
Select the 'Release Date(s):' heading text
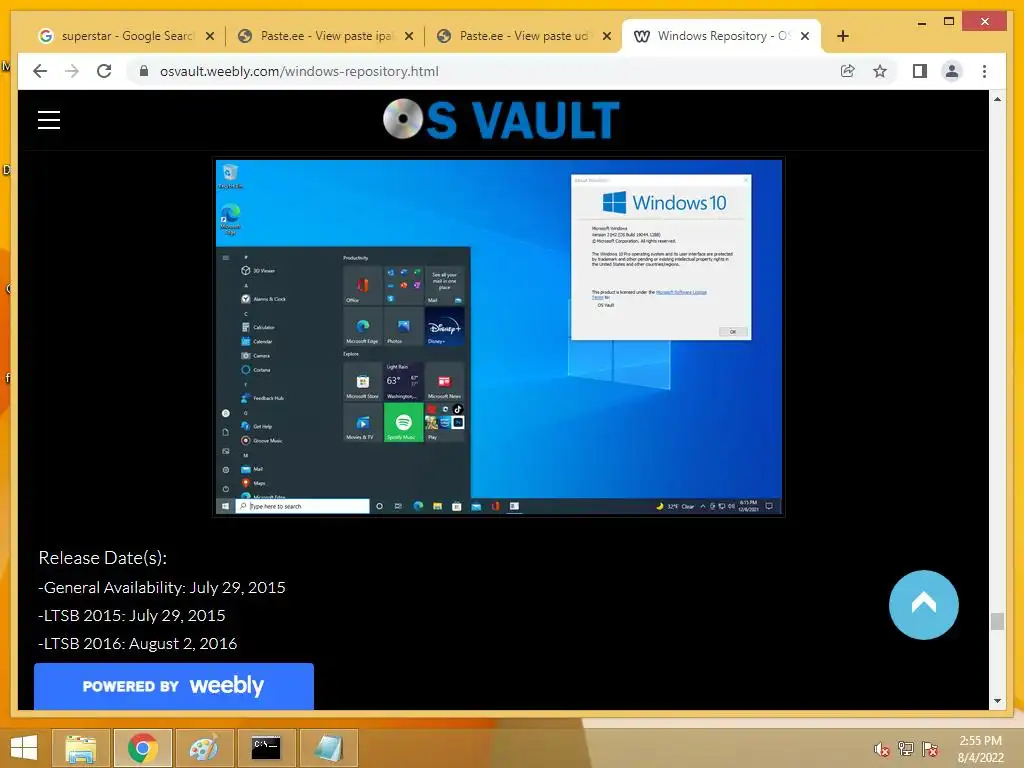click(103, 558)
